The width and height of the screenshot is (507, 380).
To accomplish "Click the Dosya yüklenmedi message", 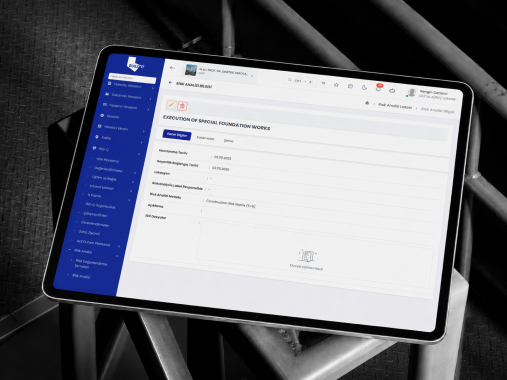I will click(306, 267).
